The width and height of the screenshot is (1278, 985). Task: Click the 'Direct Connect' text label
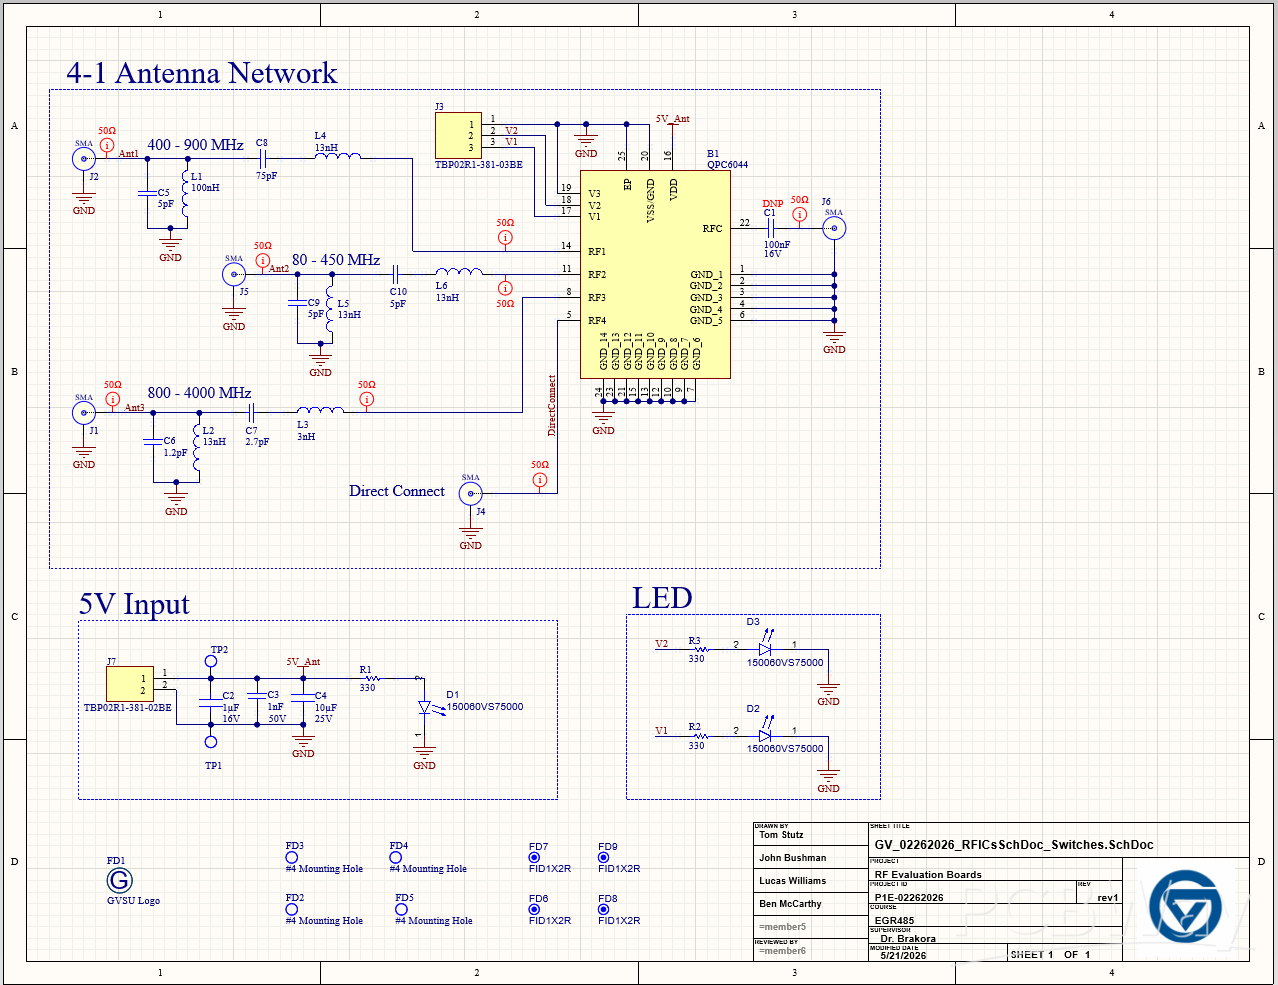tap(397, 491)
